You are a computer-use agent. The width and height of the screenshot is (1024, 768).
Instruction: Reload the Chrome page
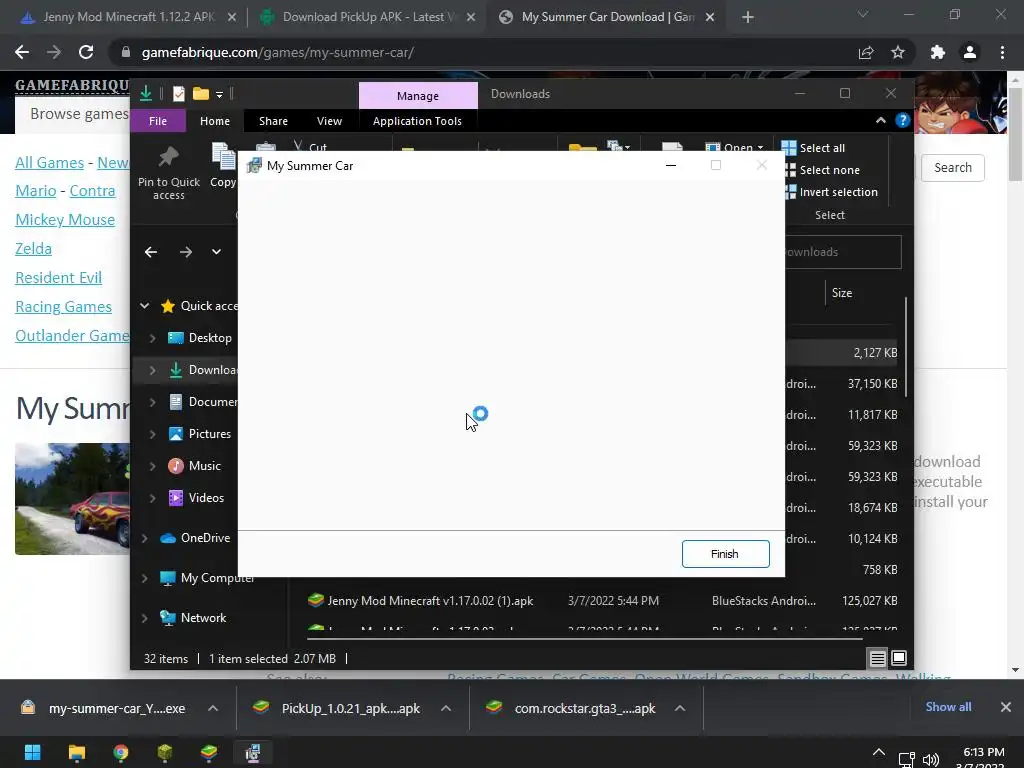86,52
